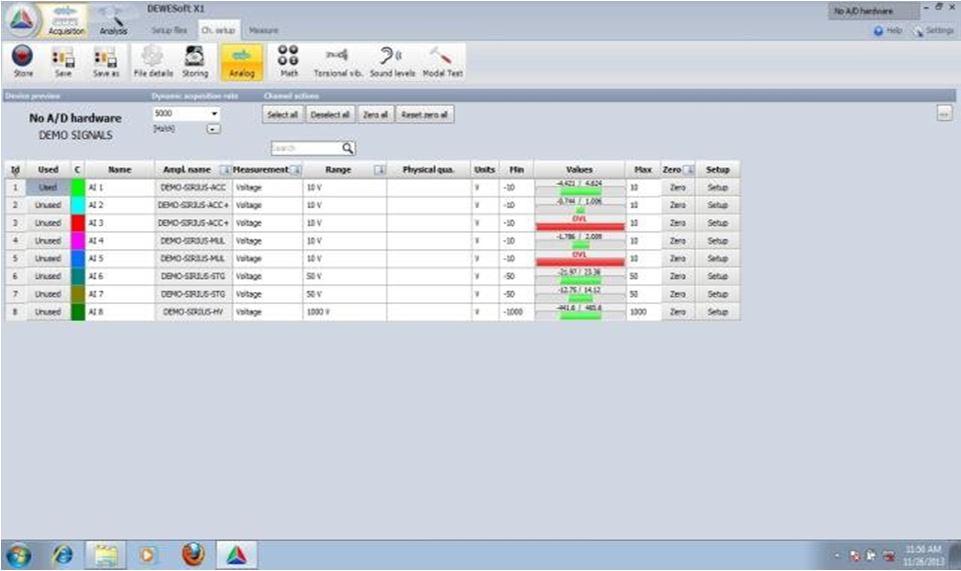Click Reset zero all button
The height and width of the screenshot is (571, 961).
(425, 115)
